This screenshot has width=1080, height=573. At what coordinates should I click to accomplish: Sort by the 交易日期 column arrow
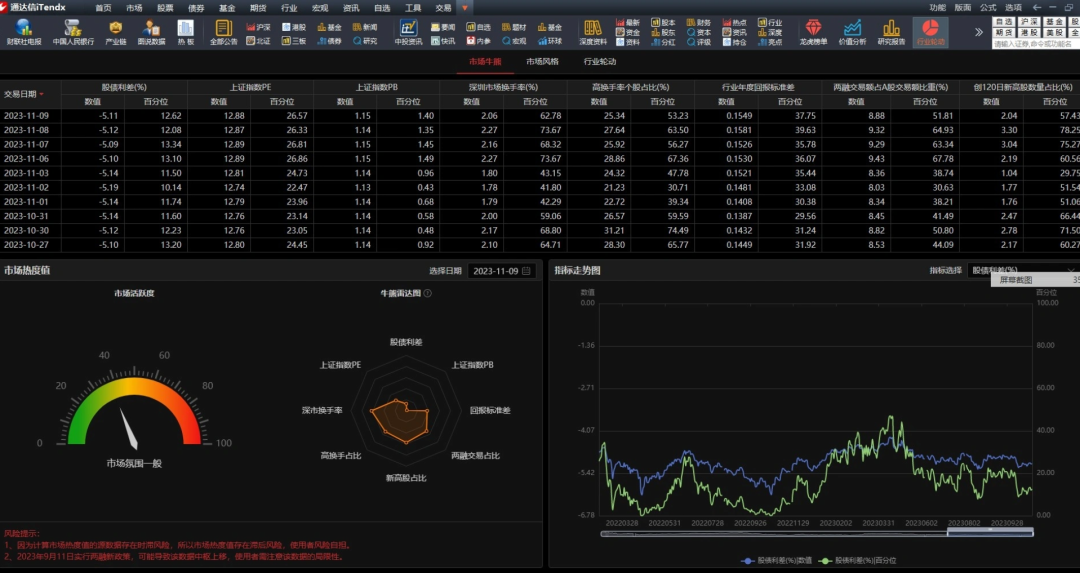(x=41, y=94)
